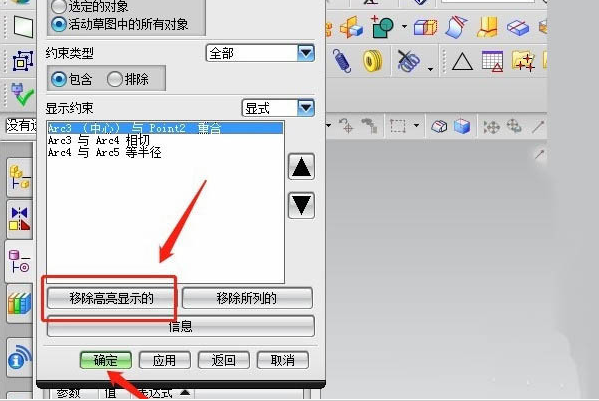Switch to shaded blue cube display
The width and height of the screenshot is (599, 401).
tap(462, 126)
